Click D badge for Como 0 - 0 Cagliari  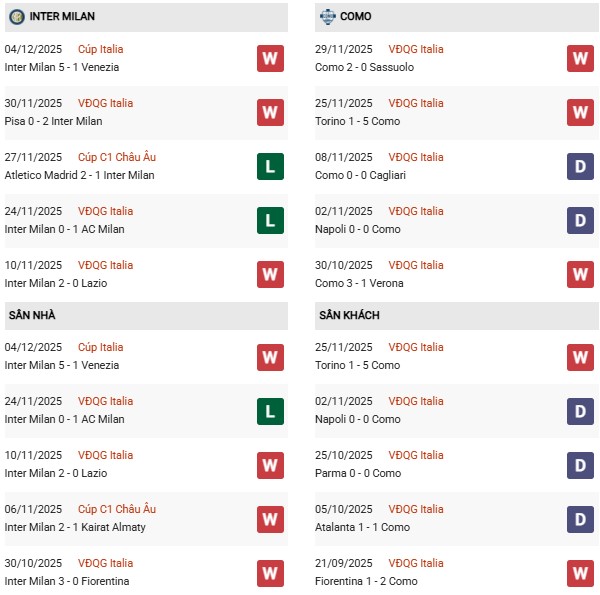click(580, 166)
